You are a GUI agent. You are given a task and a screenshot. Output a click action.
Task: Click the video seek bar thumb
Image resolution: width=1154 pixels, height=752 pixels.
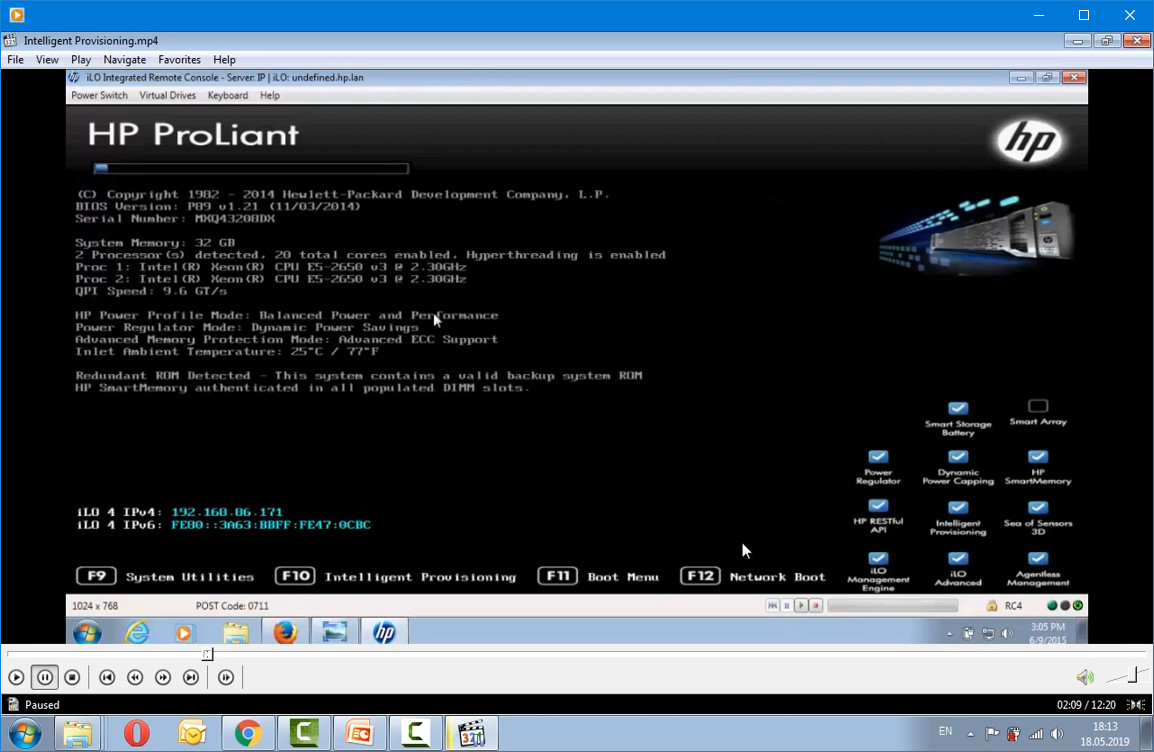point(208,654)
